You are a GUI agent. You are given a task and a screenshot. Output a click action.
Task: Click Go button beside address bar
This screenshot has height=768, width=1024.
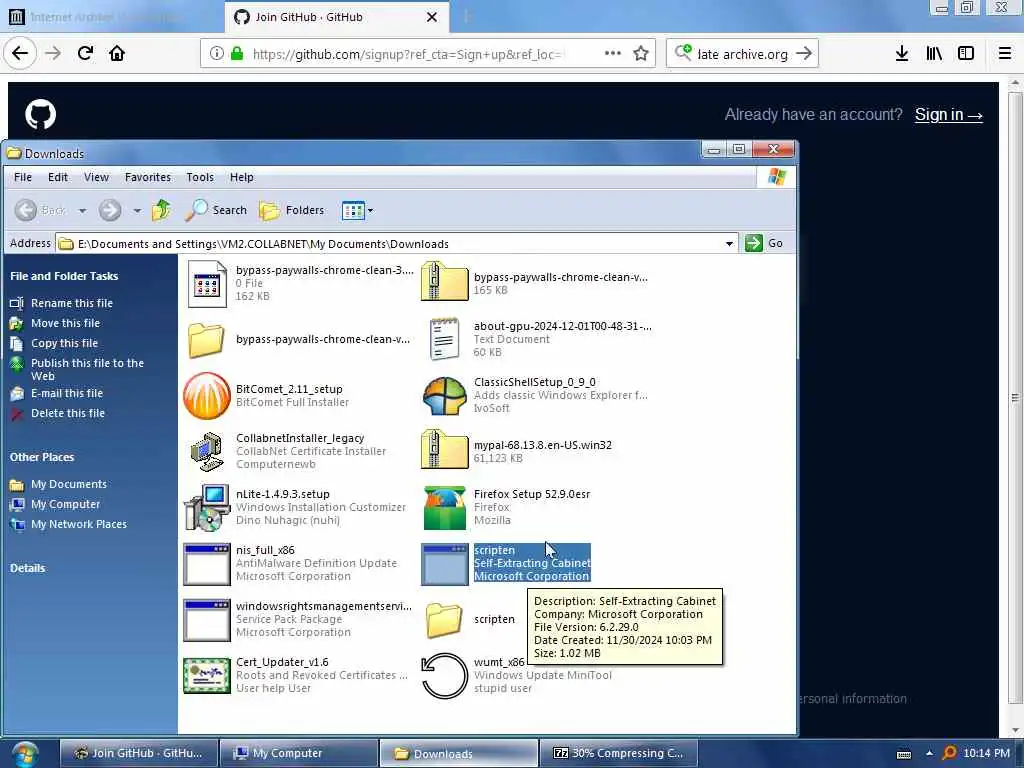(x=764, y=243)
